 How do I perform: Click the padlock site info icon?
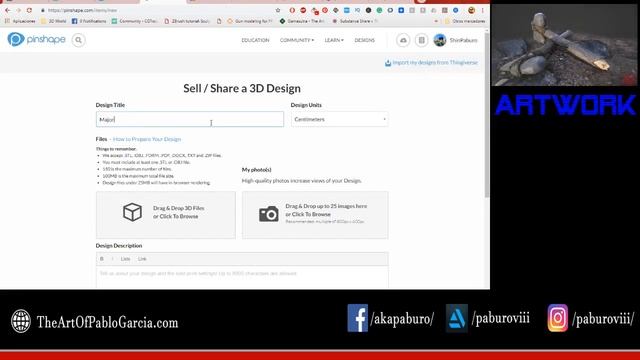pos(43,10)
